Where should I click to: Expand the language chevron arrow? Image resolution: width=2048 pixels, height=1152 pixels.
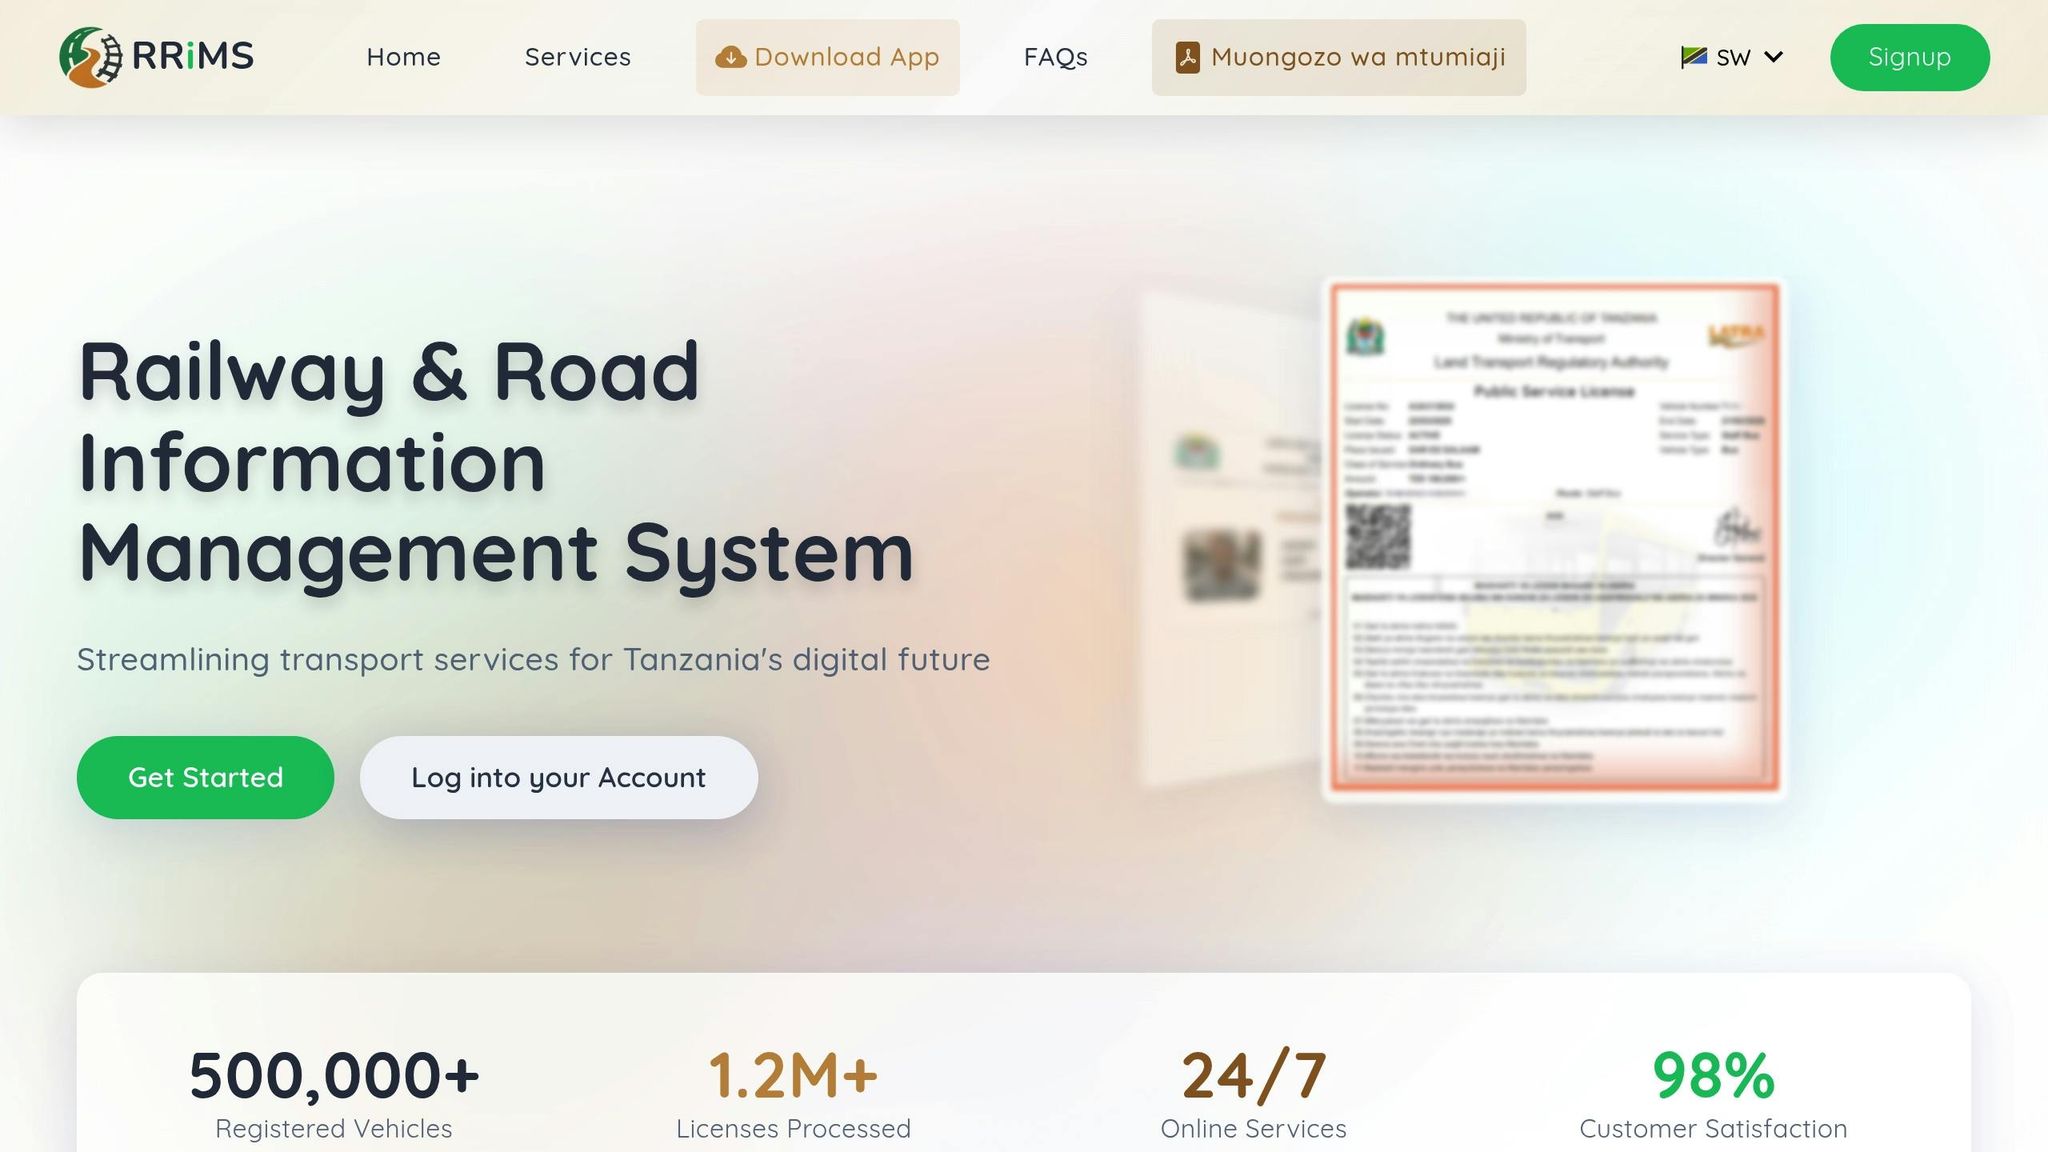(x=1774, y=57)
